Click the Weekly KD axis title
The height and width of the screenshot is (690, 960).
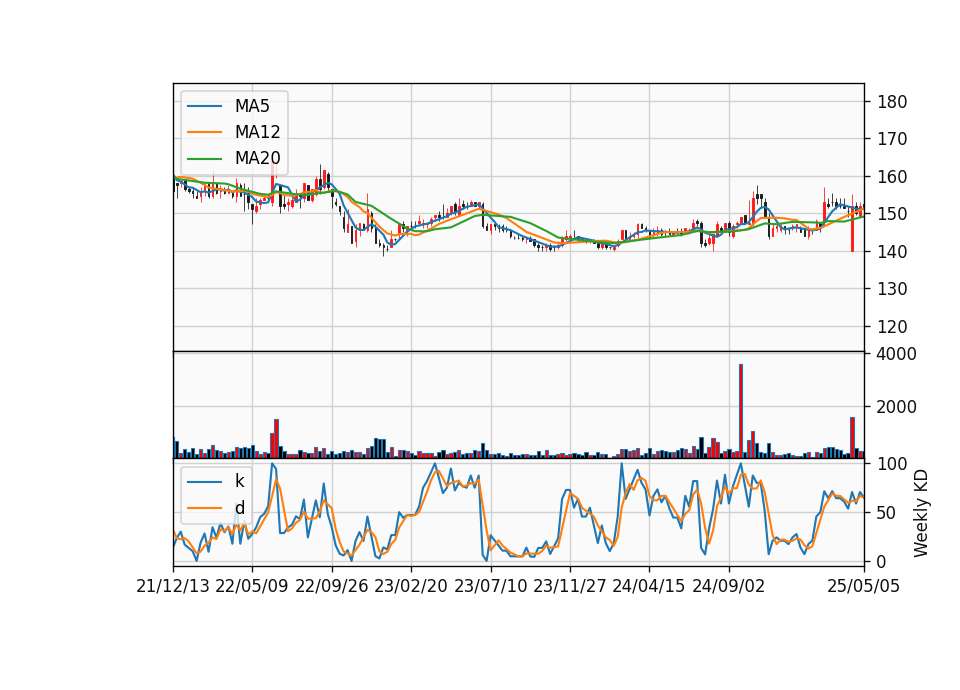(x=920, y=514)
